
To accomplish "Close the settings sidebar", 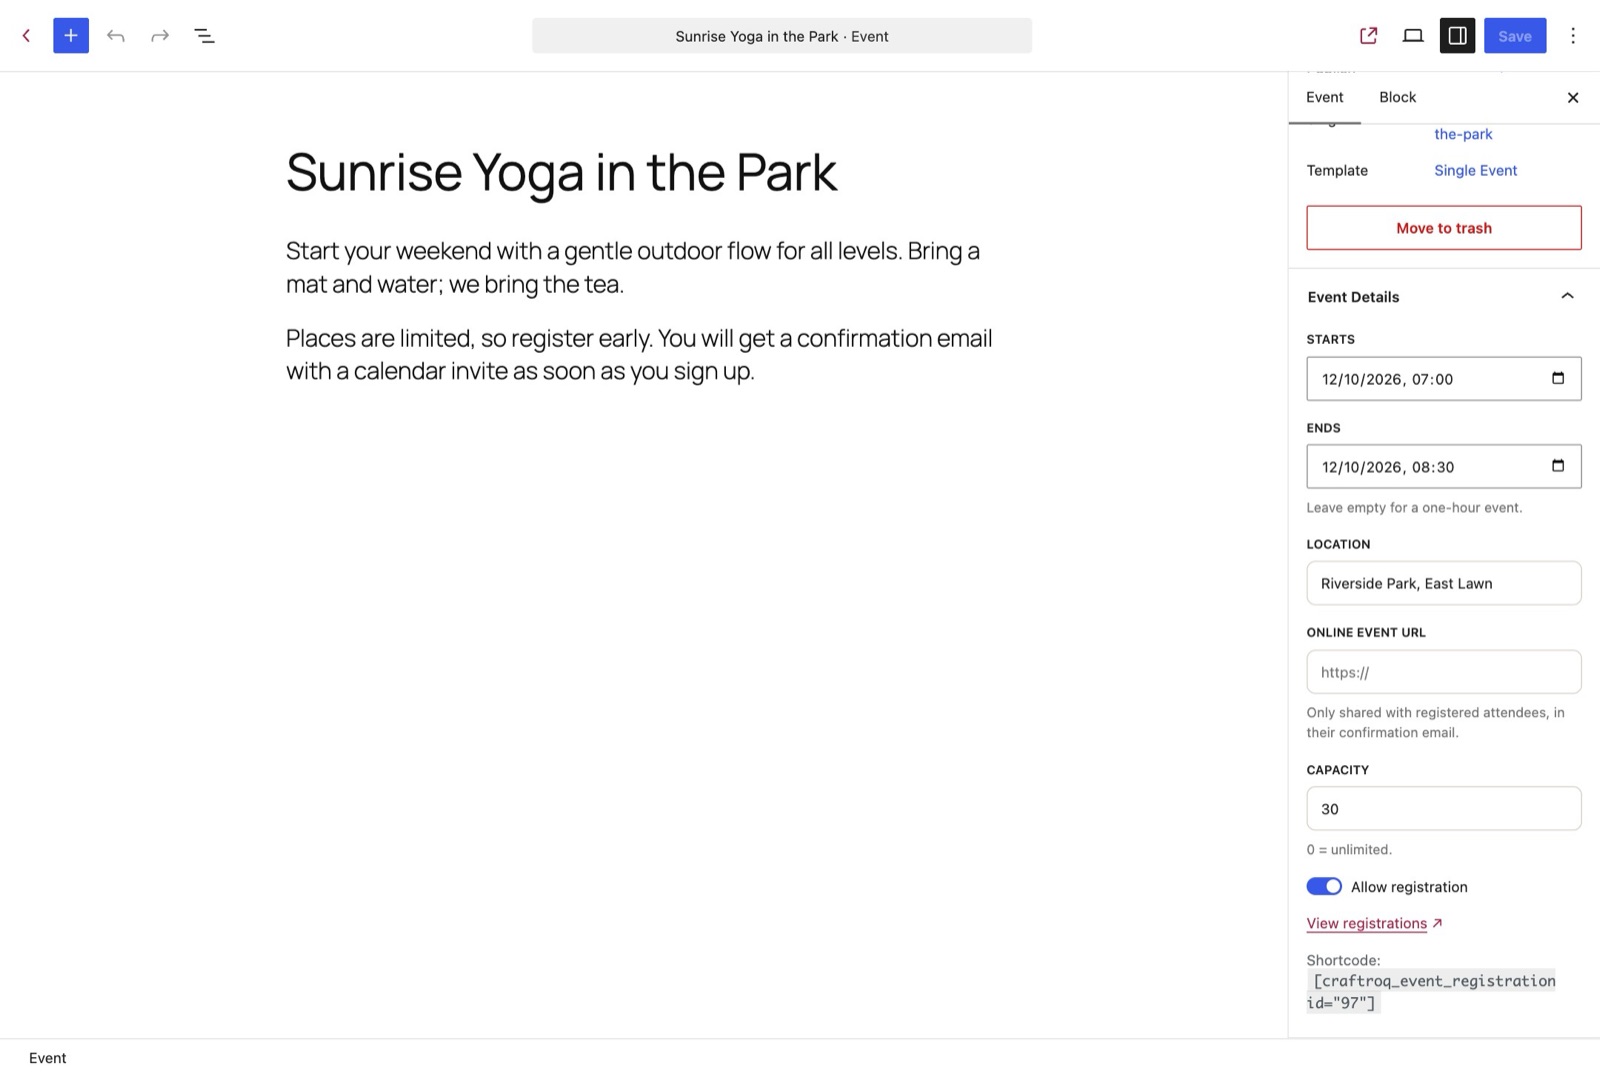I will (1573, 97).
